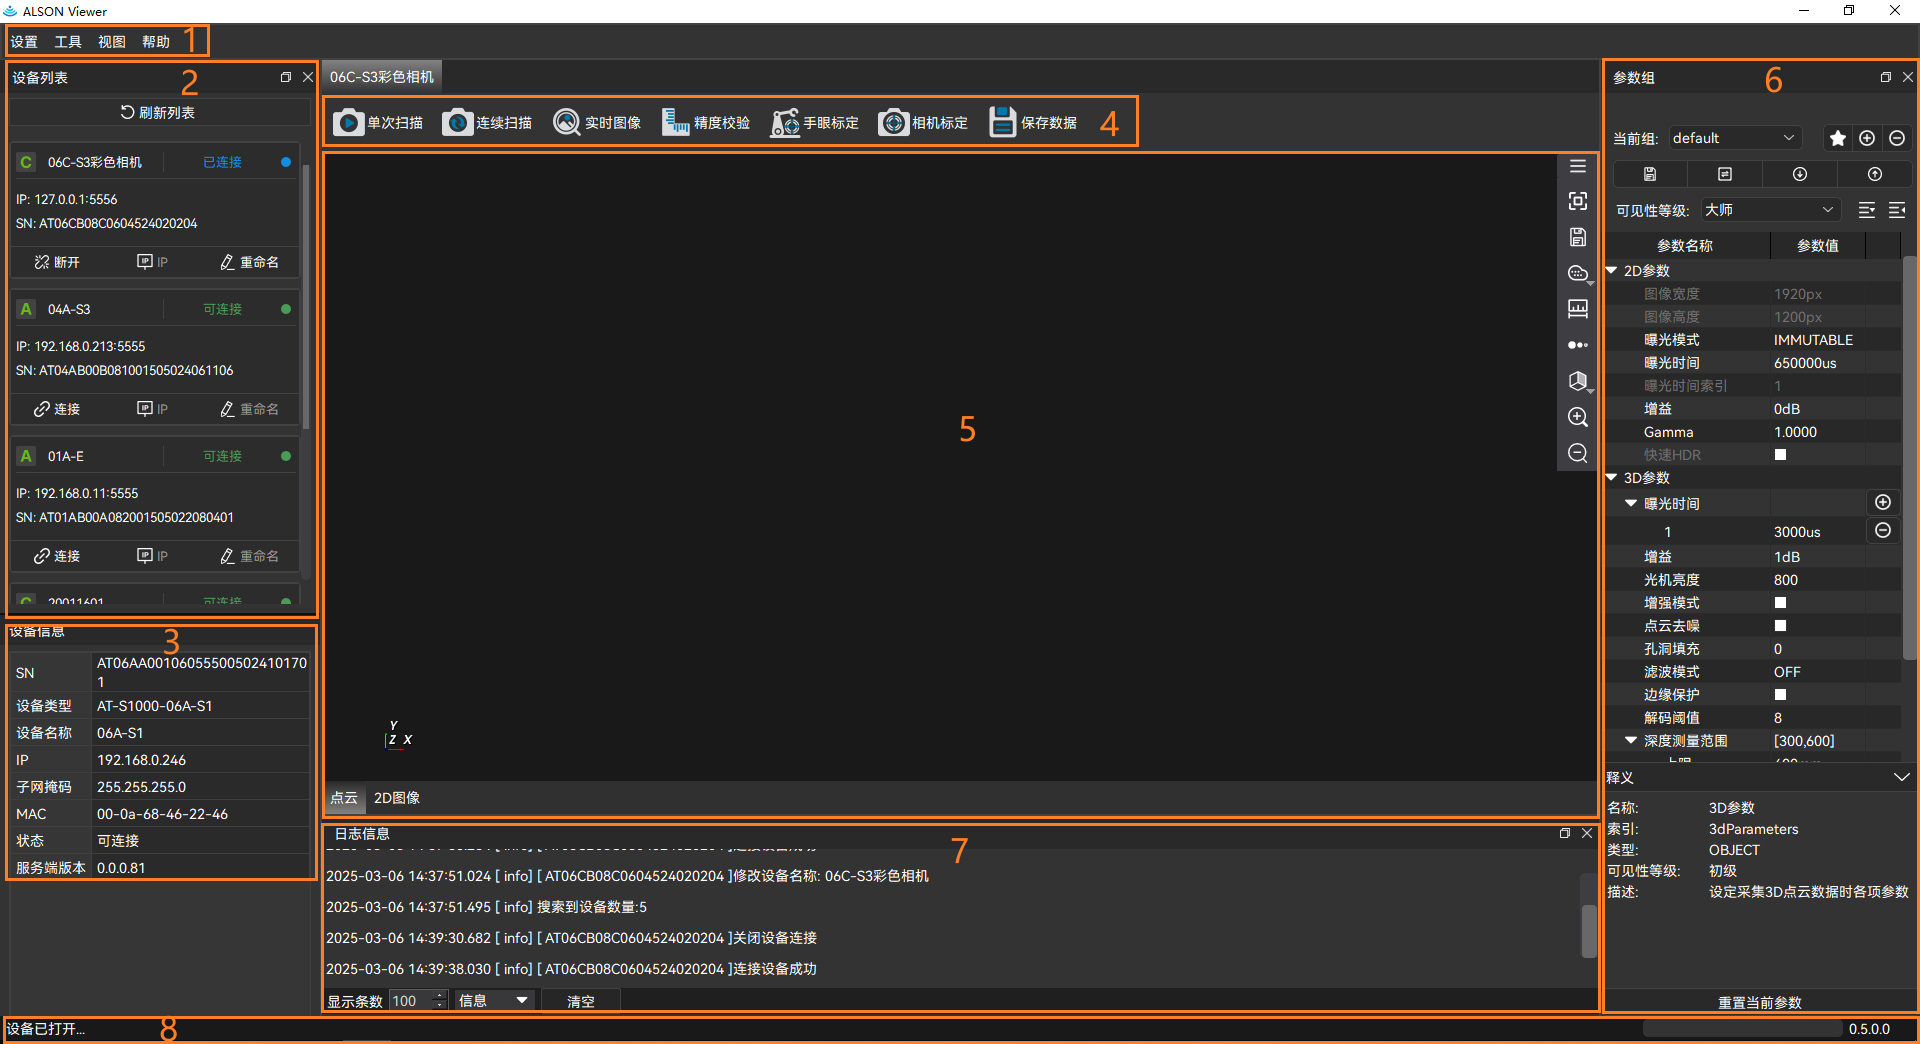Image resolution: width=1920 pixels, height=1044 pixels.
Task: Click the 刷新列表 refresh button
Action: click(158, 112)
